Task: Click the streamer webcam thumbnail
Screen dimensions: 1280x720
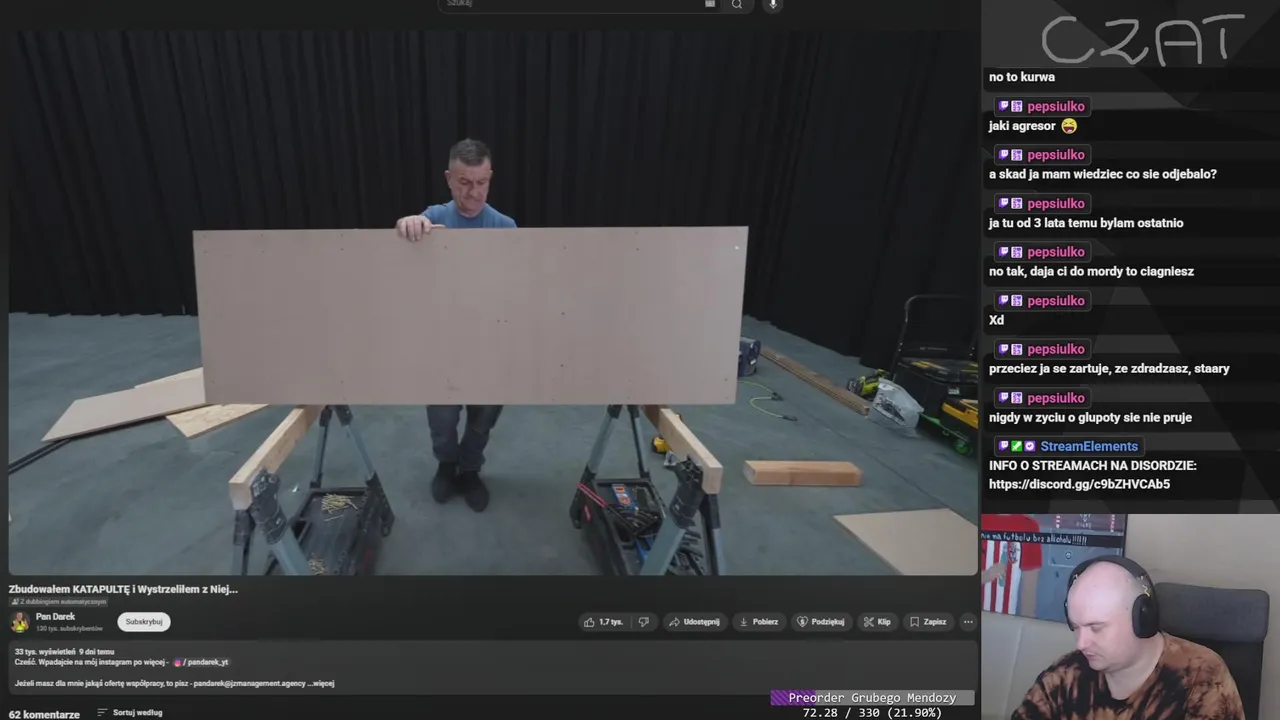Action: pyautogui.click(x=1130, y=617)
